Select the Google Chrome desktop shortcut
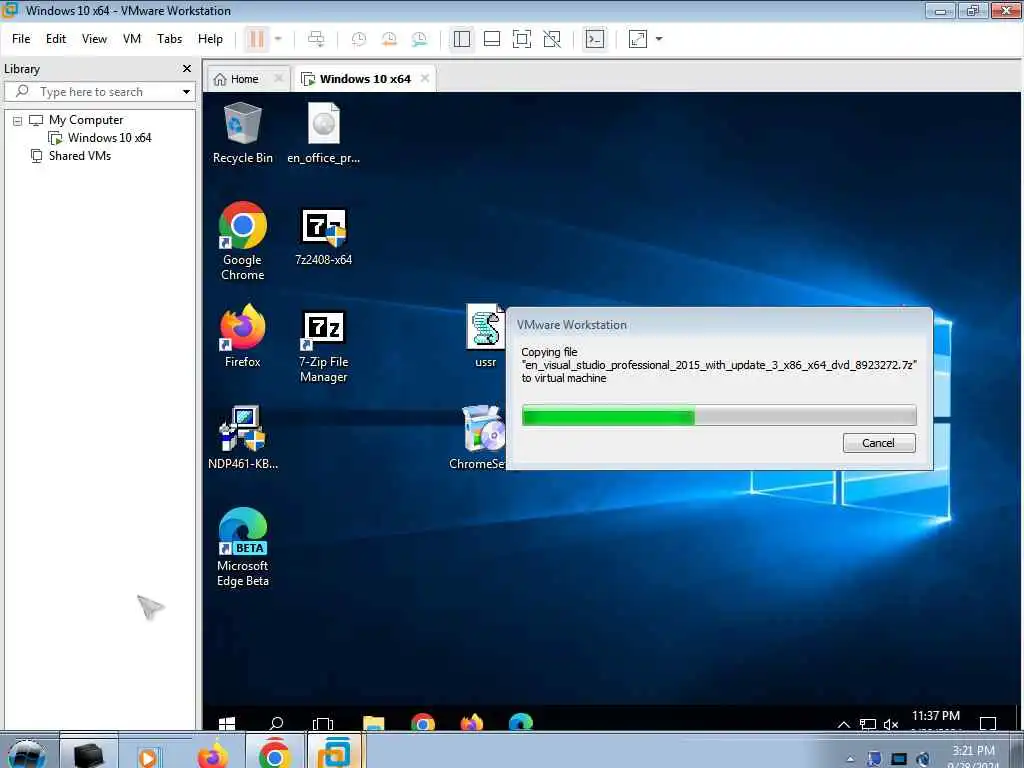This screenshot has height=768, width=1024. [x=242, y=242]
